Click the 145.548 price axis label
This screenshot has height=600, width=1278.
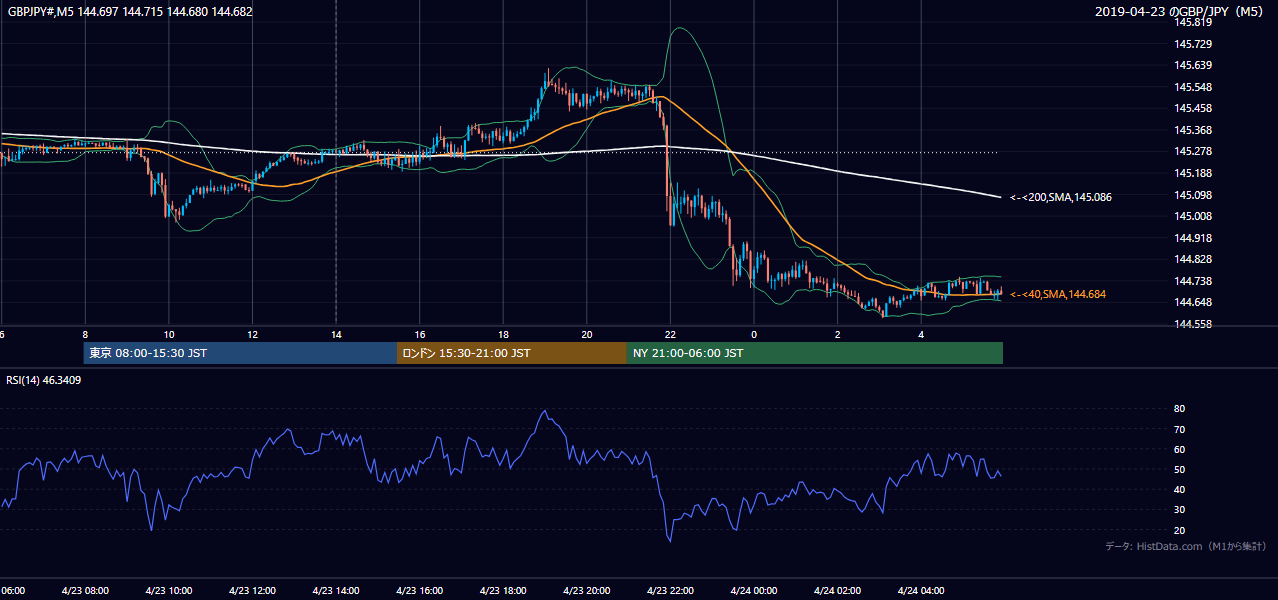pyautogui.click(x=1191, y=87)
